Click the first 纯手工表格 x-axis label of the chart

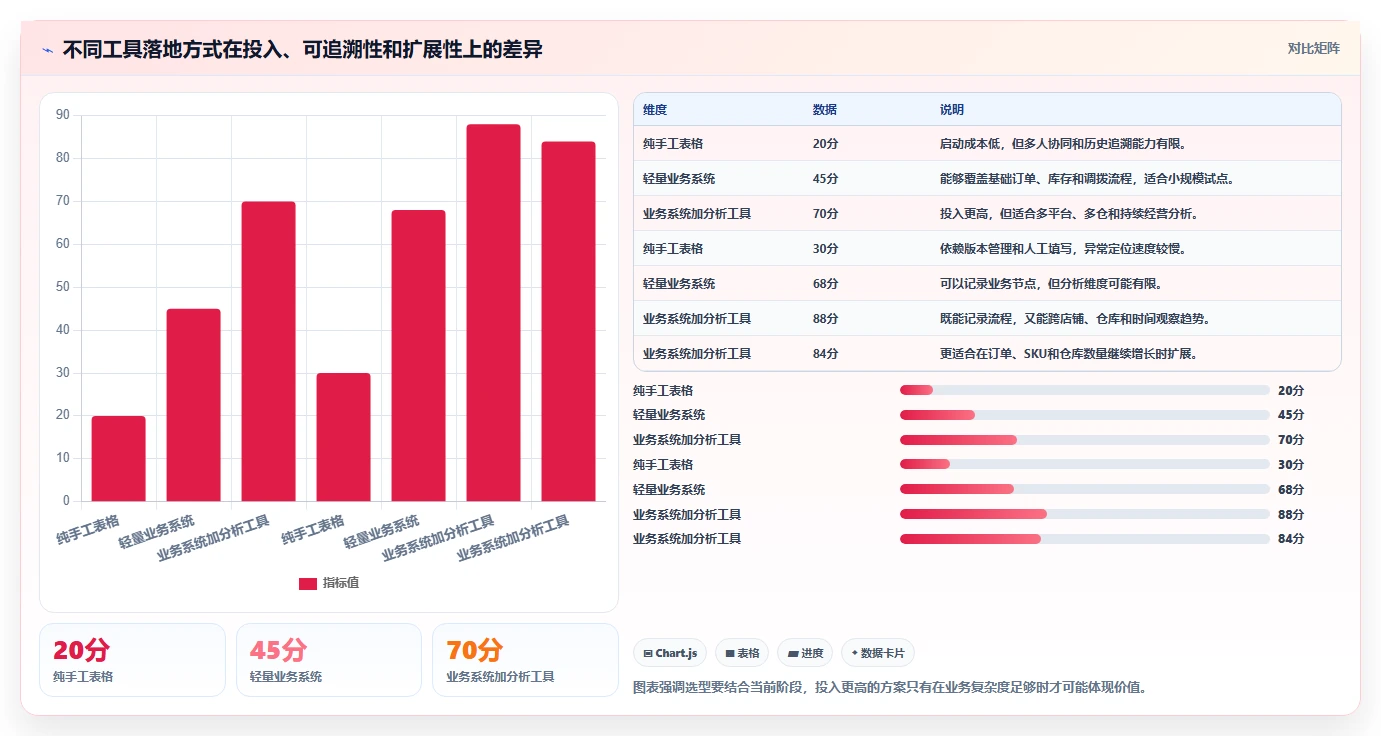(88, 529)
